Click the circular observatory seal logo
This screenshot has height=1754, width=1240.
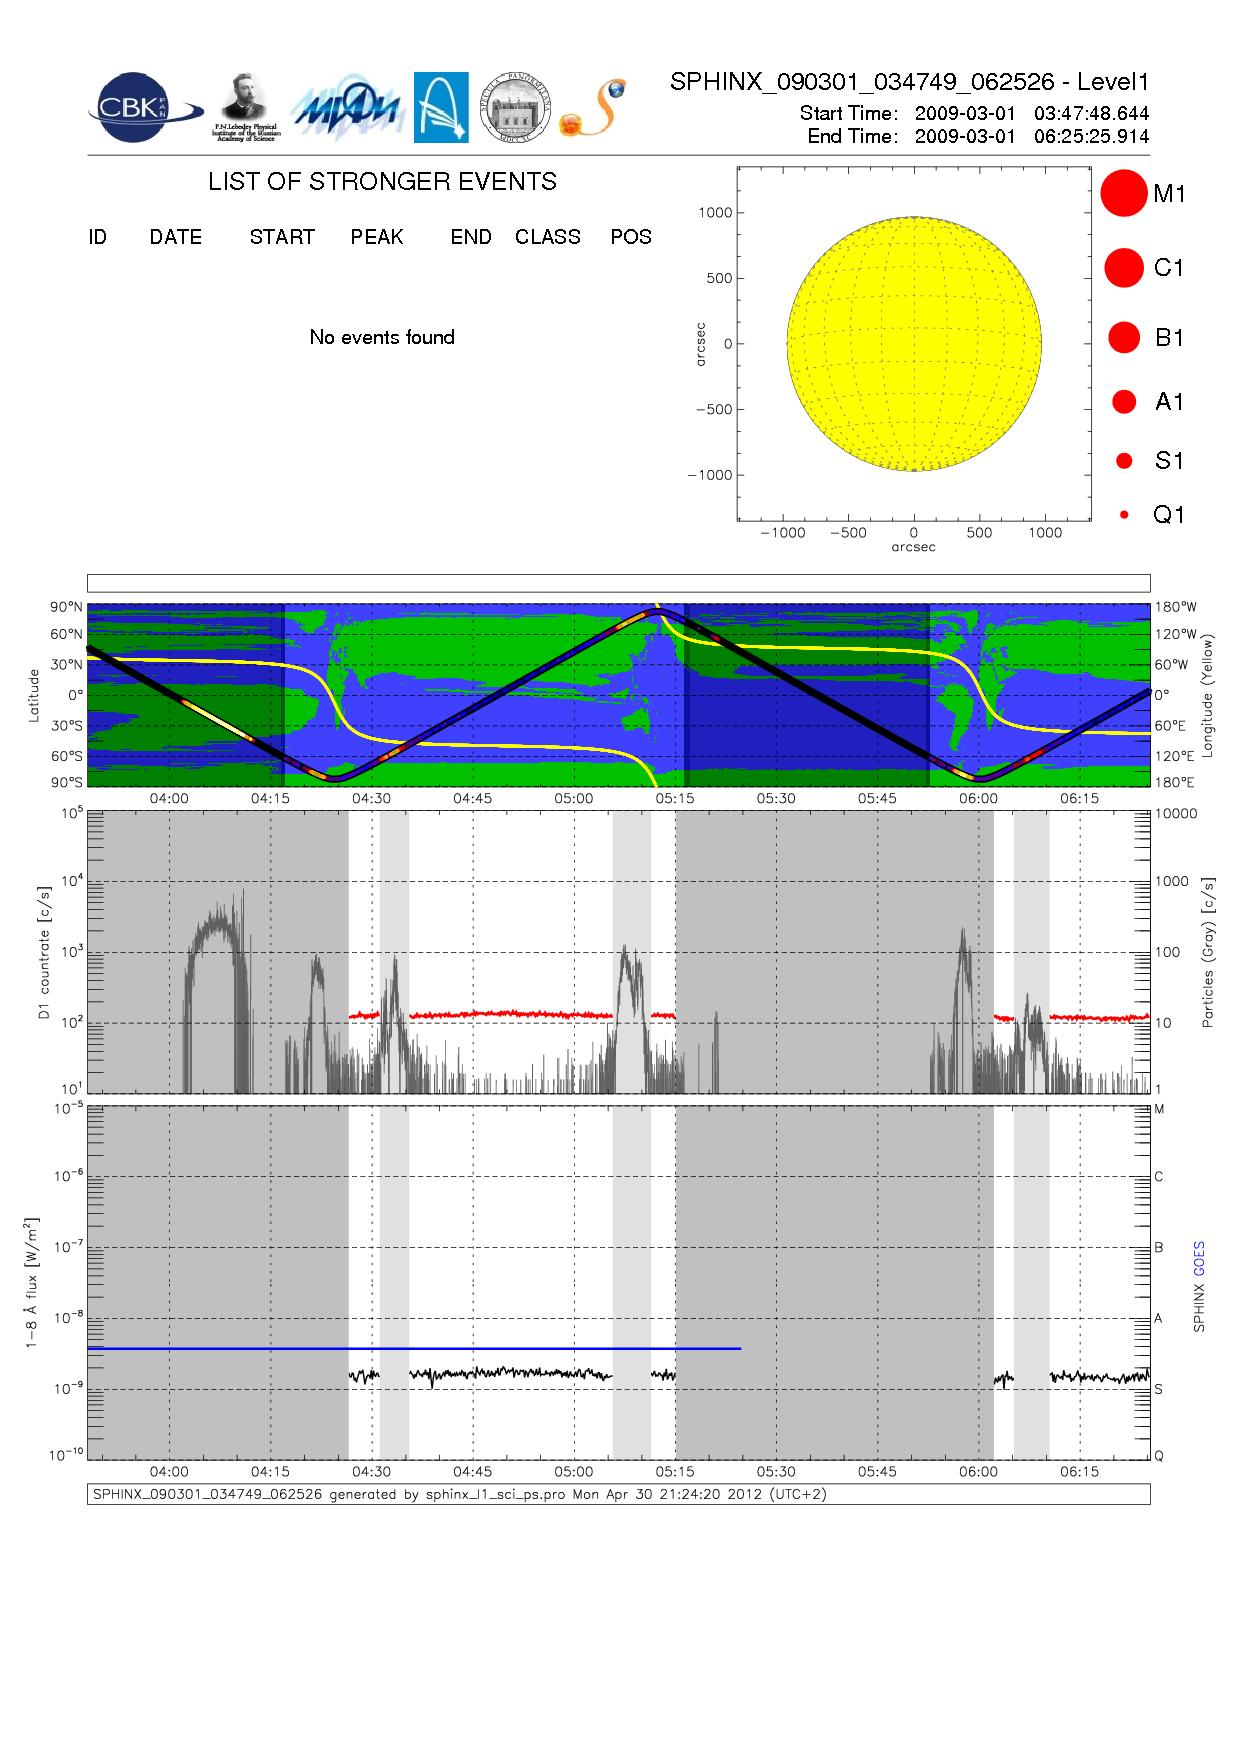point(515,108)
